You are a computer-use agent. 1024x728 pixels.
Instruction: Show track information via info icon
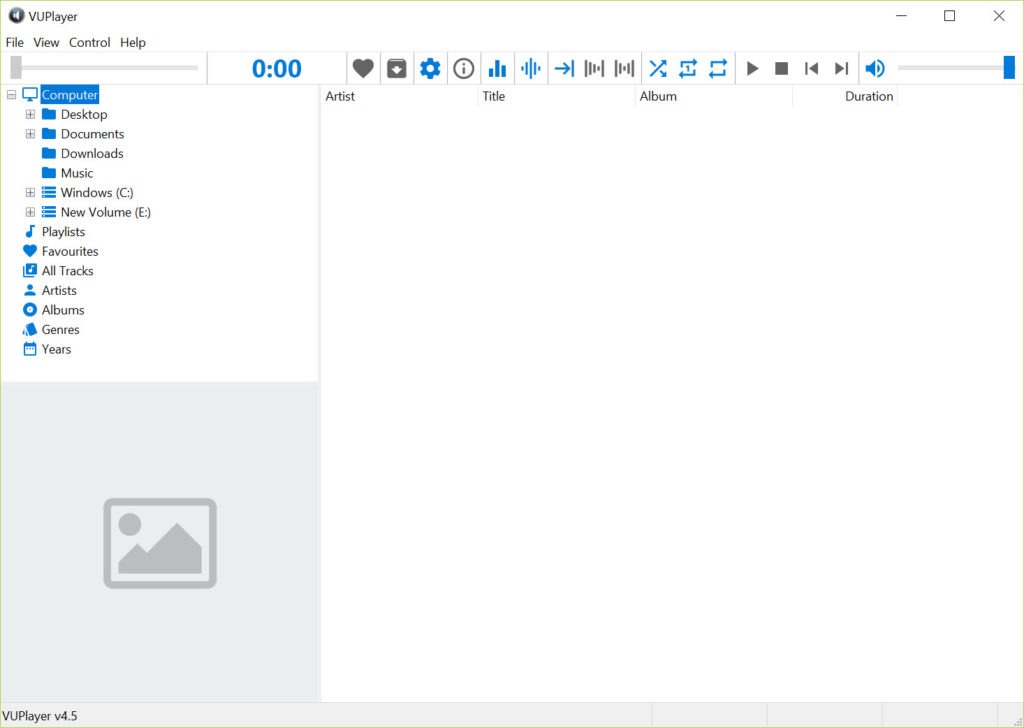click(x=463, y=68)
